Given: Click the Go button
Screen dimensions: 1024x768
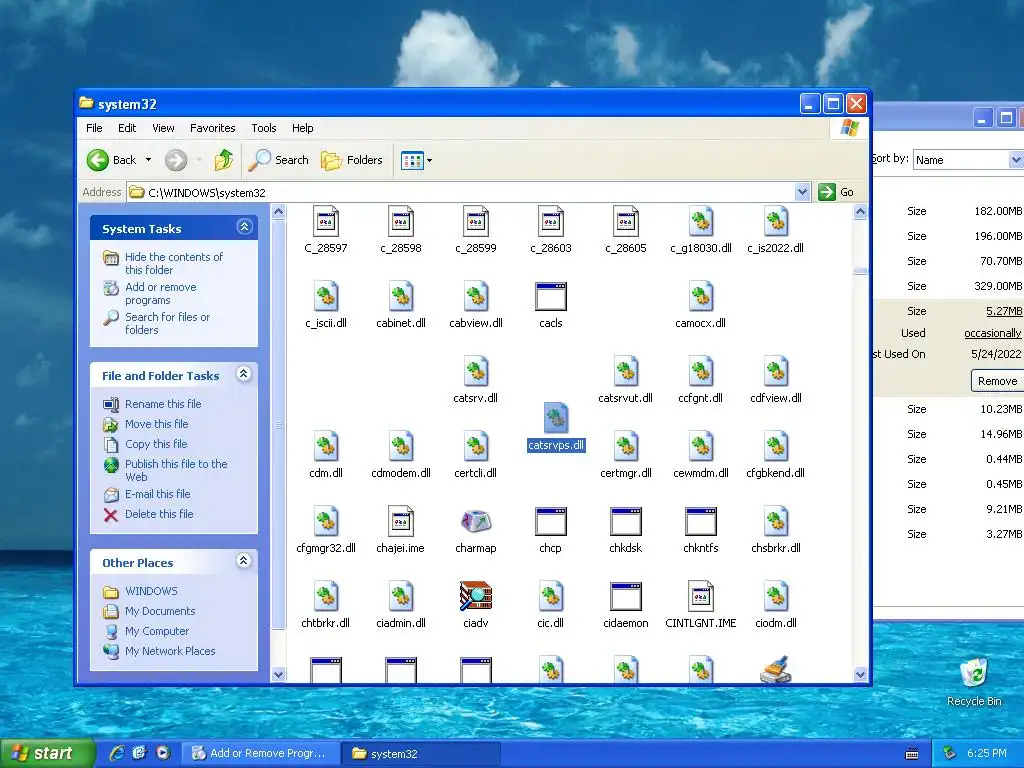Looking at the screenshot, I should coord(837,192).
